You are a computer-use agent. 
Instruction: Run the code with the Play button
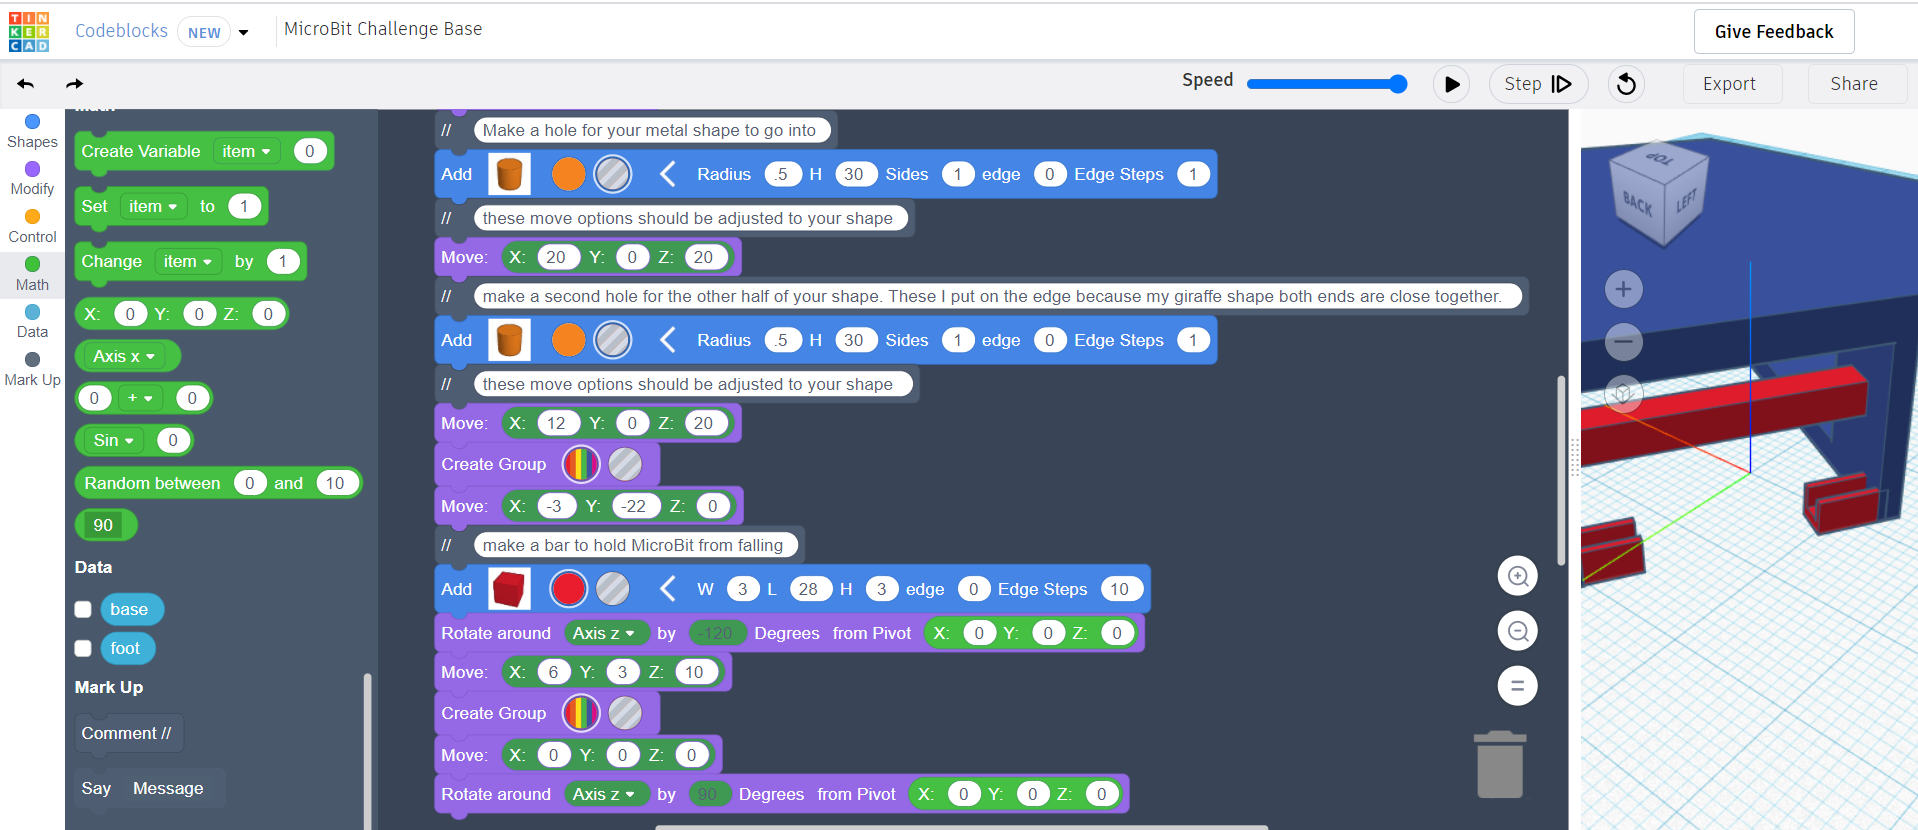(x=1452, y=84)
